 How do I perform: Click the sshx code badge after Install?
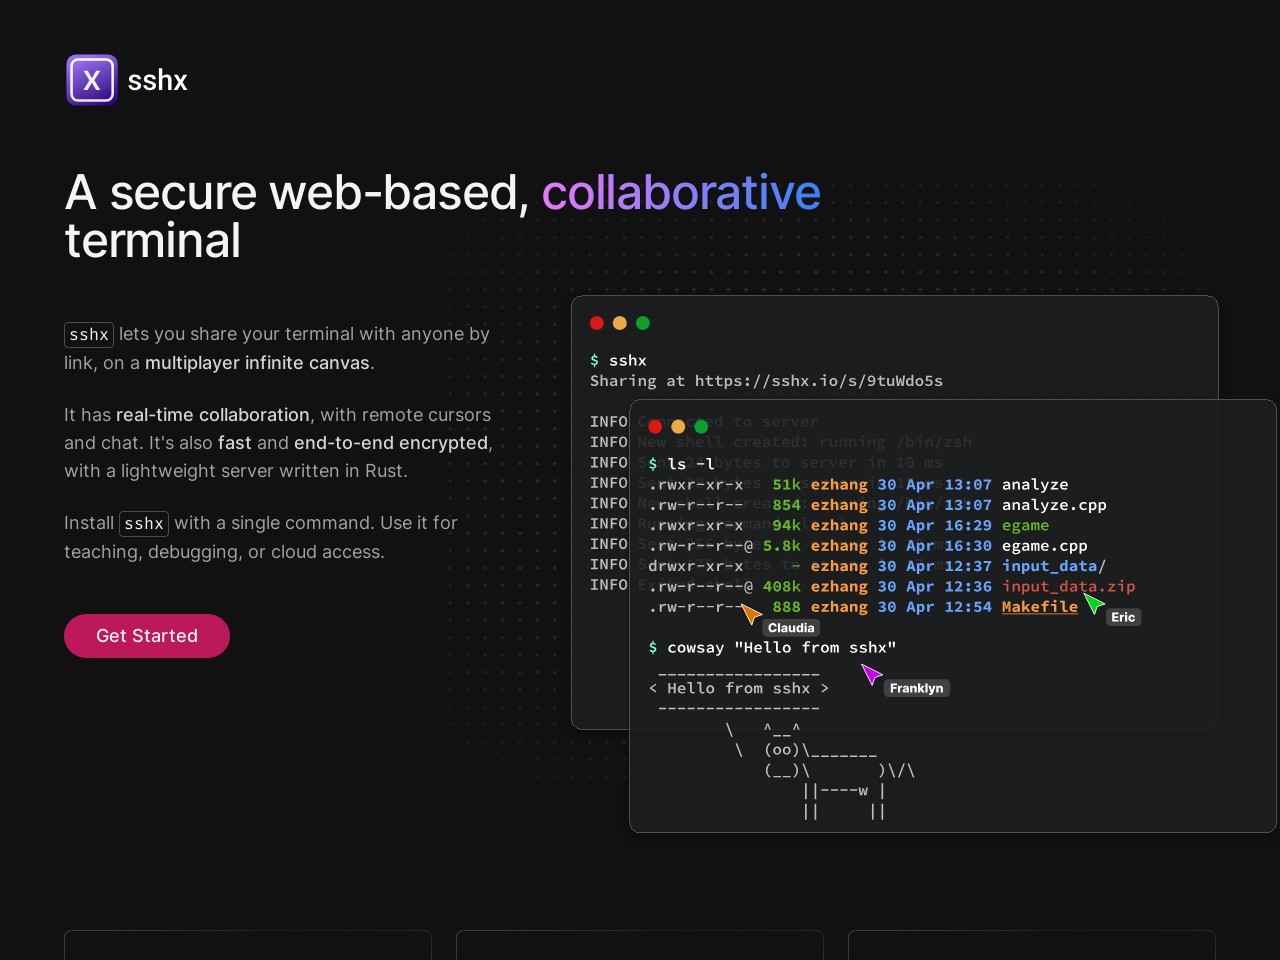pyautogui.click(x=144, y=523)
